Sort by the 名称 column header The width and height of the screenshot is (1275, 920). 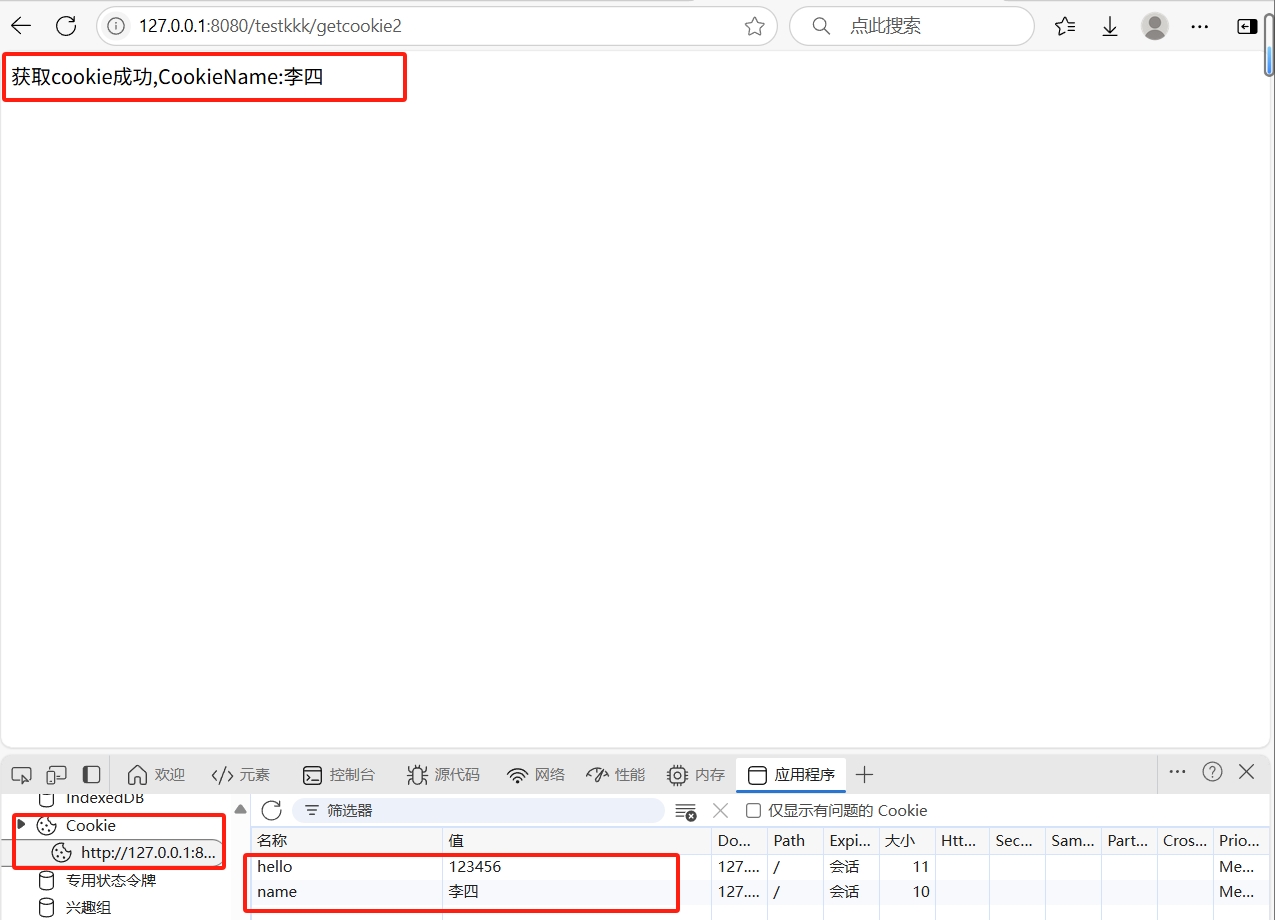pos(346,841)
